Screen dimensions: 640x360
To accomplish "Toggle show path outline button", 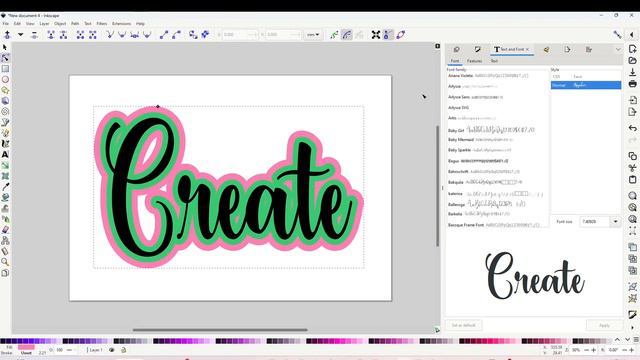I will [x=401, y=35].
